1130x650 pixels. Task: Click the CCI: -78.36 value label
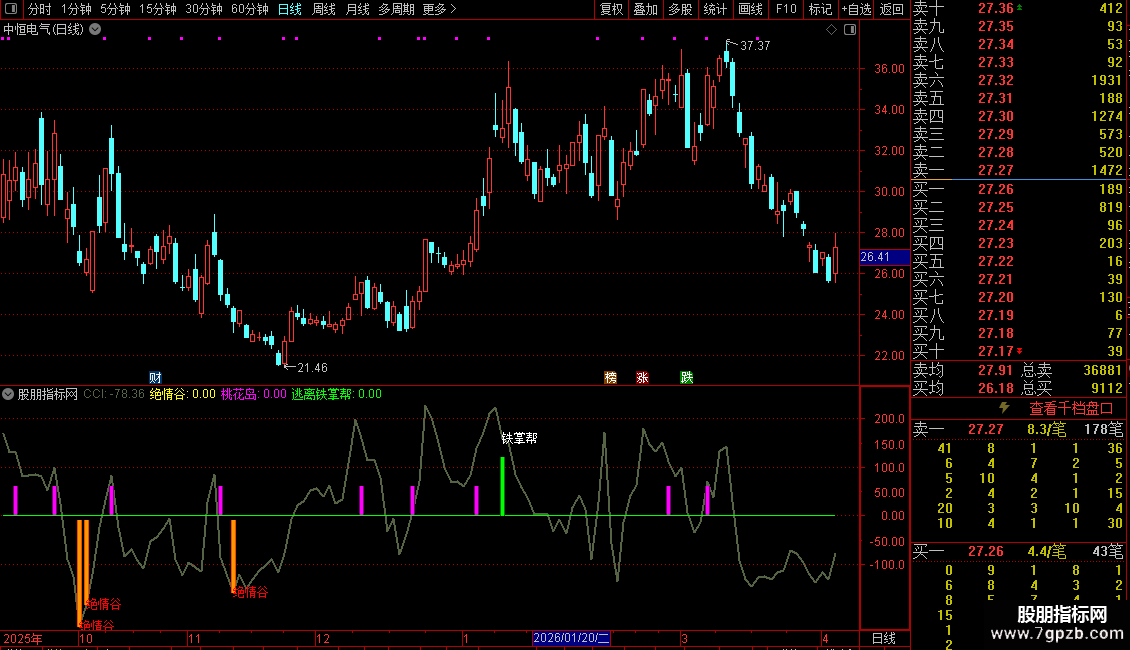pos(114,394)
